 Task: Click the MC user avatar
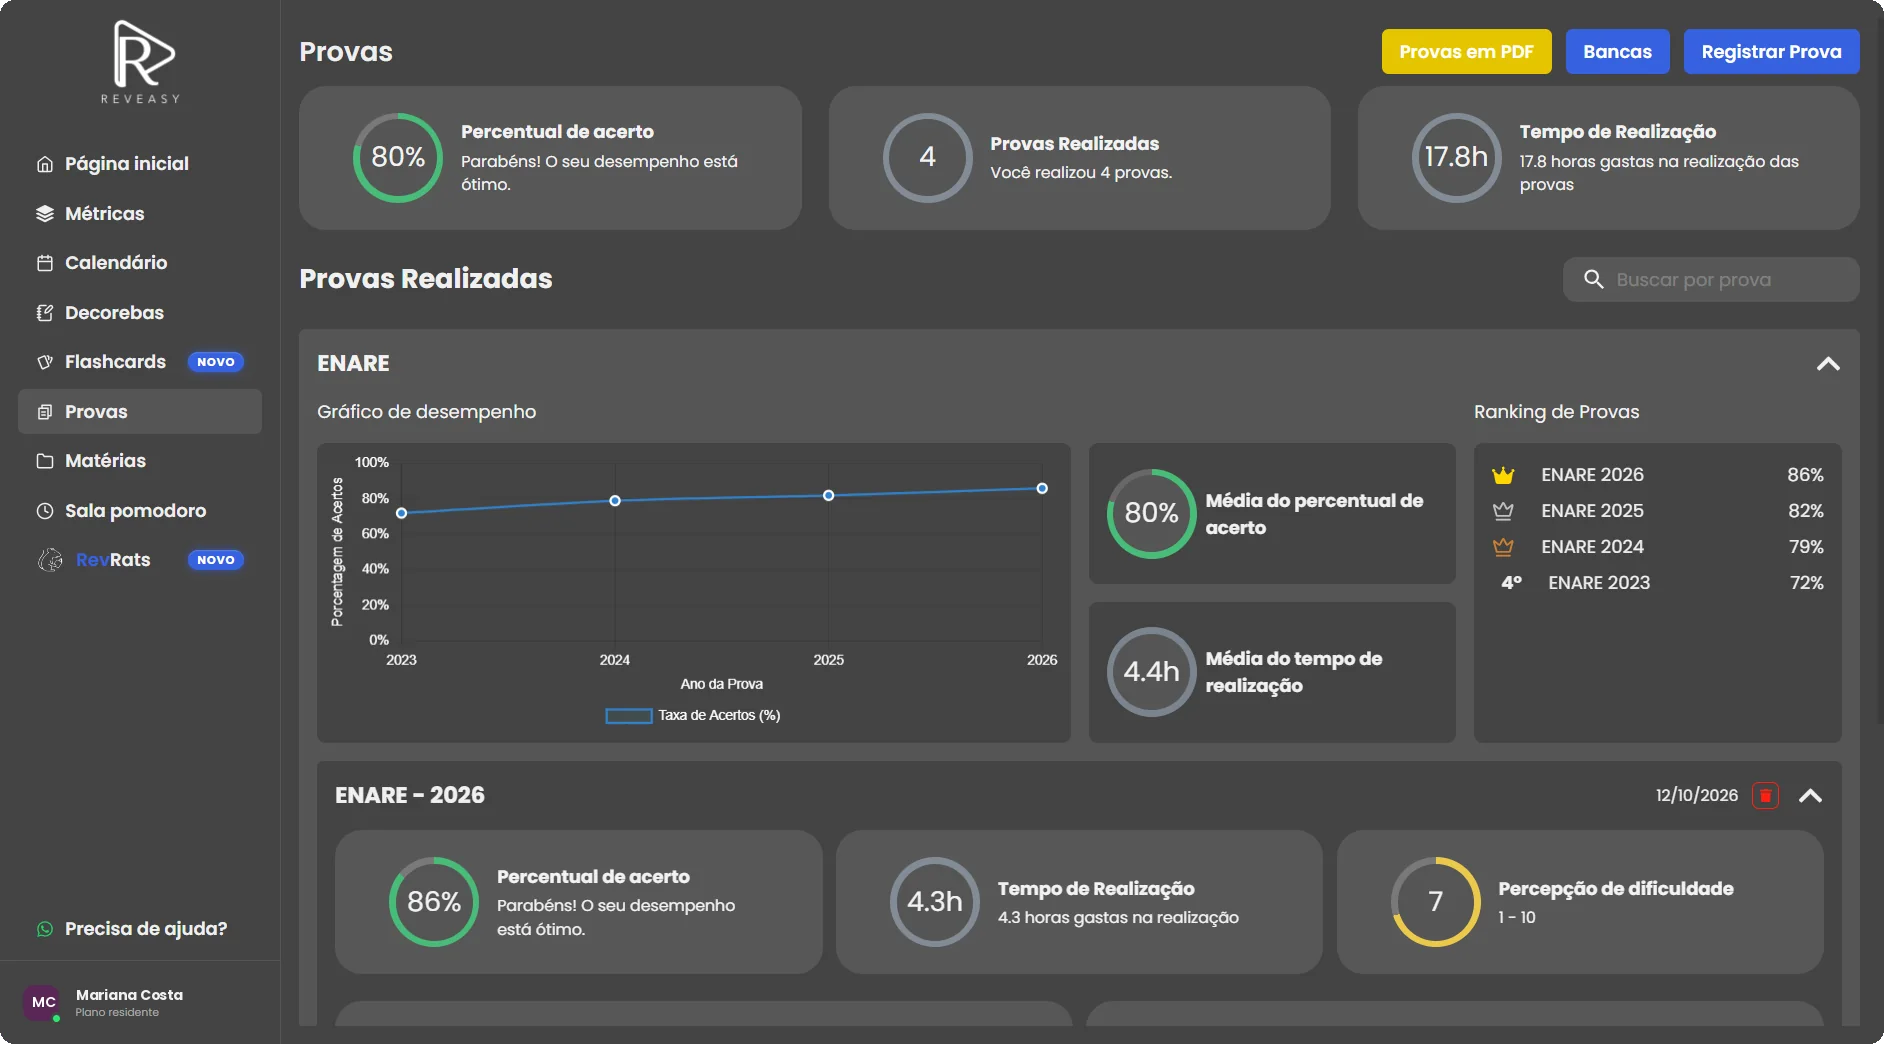click(x=43, y=1002)
